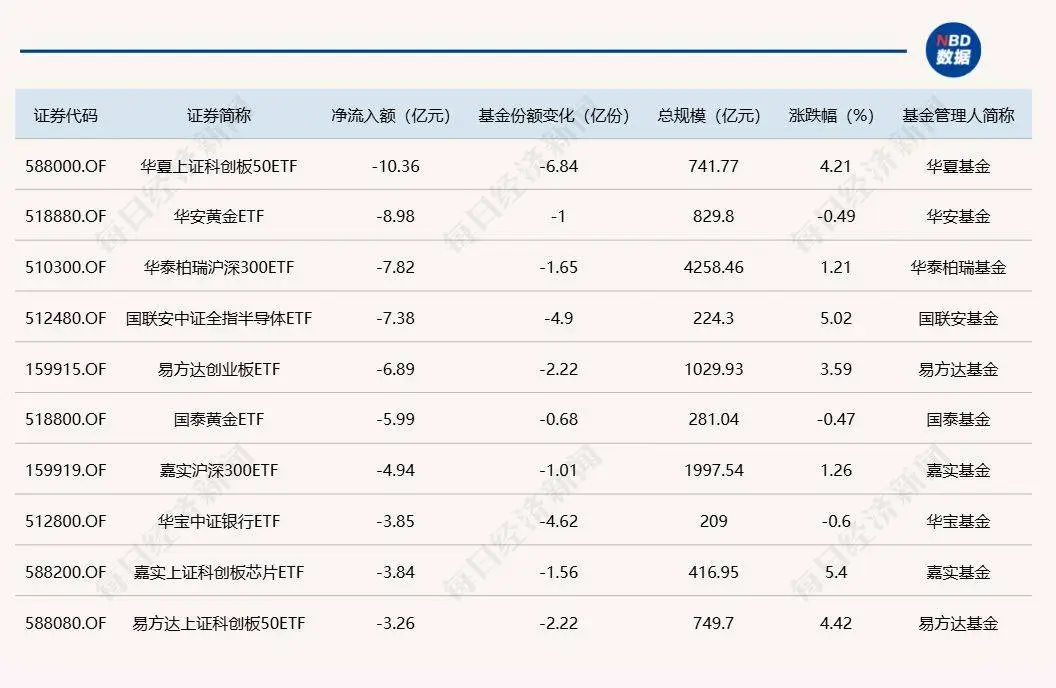Select security code 510300.OF
The width and height of the screenshot is (1056, 688).
pyautogui.click(x=66, y=267)
